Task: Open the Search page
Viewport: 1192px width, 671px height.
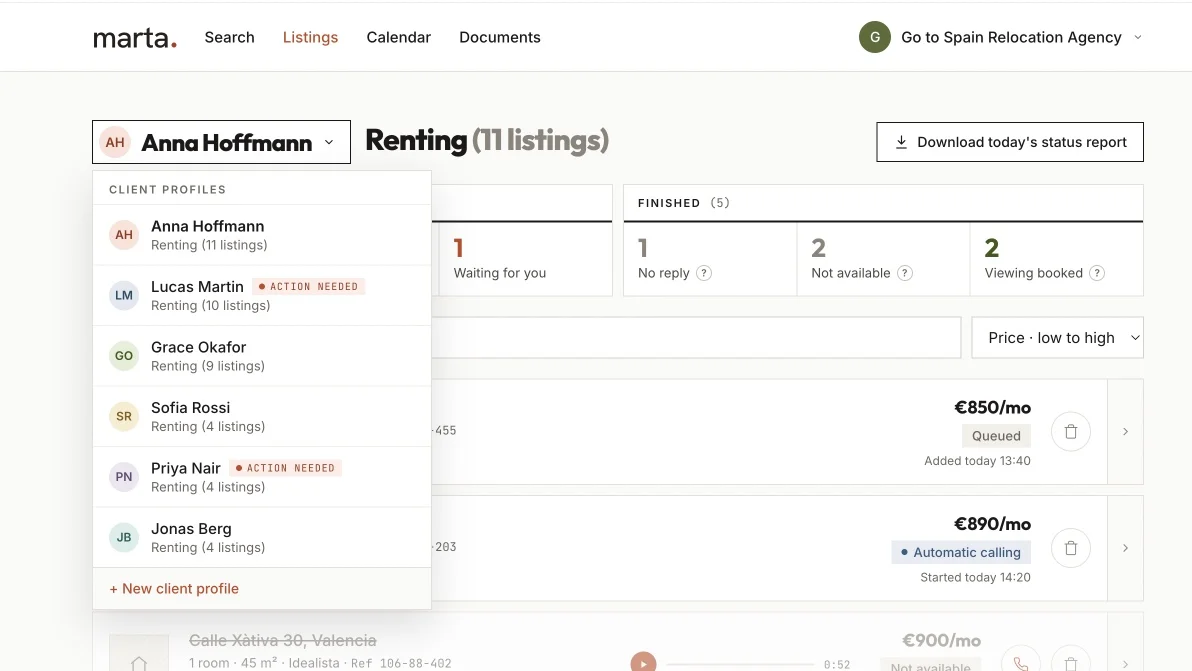Action: pos(230,37)
